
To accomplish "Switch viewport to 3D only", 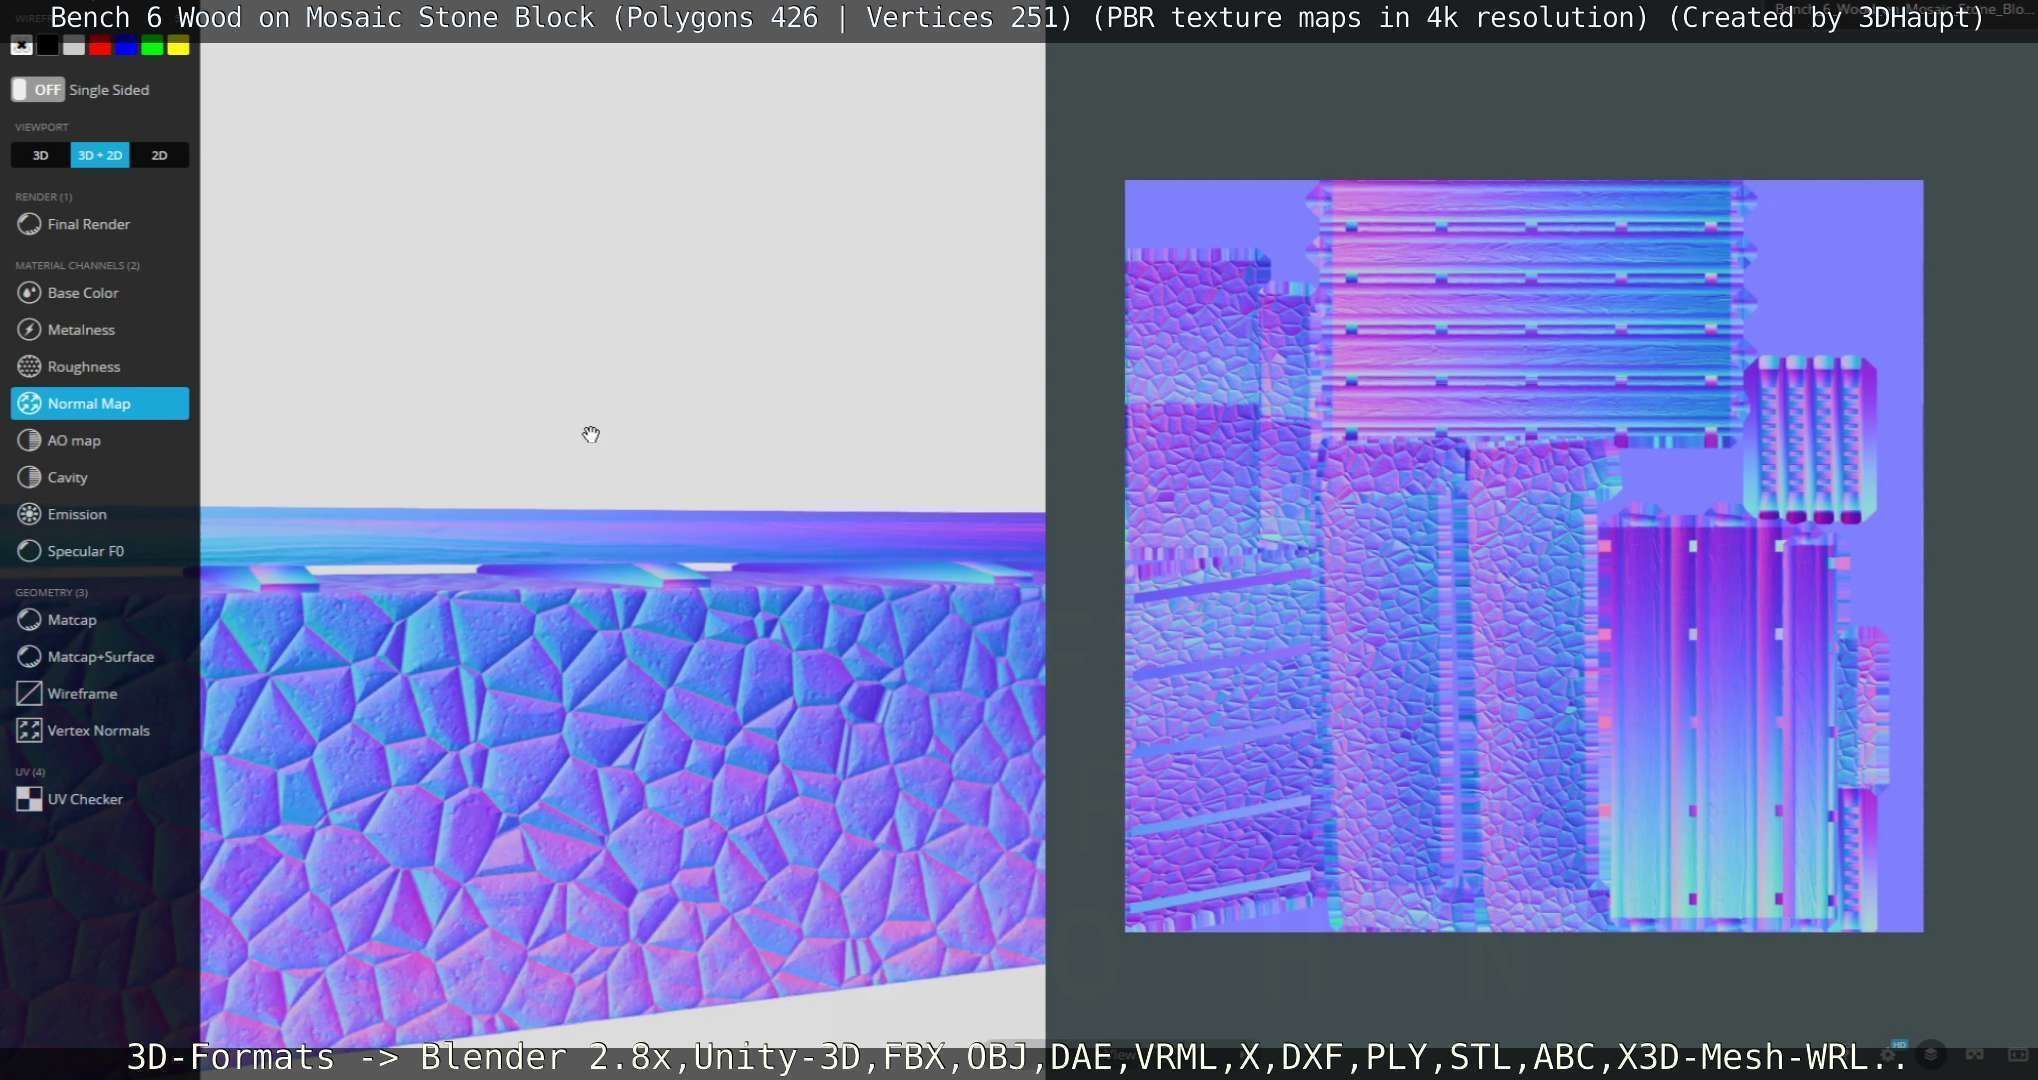I will [x=40, y=155].
